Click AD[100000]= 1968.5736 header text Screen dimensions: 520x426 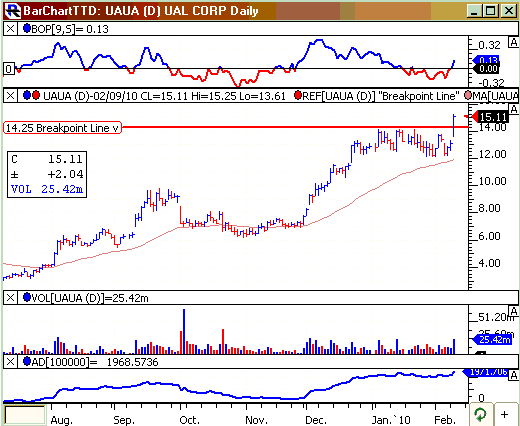click(x=95, y=362)
